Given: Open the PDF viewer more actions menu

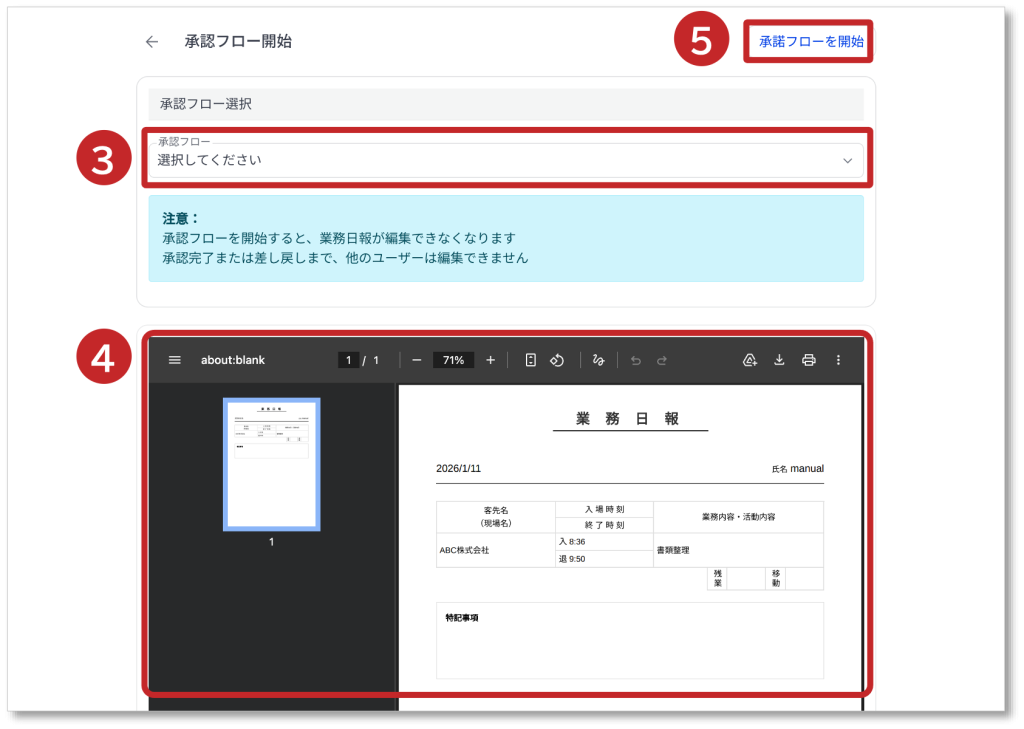Looking at the screenshot, I should (839, 360).
